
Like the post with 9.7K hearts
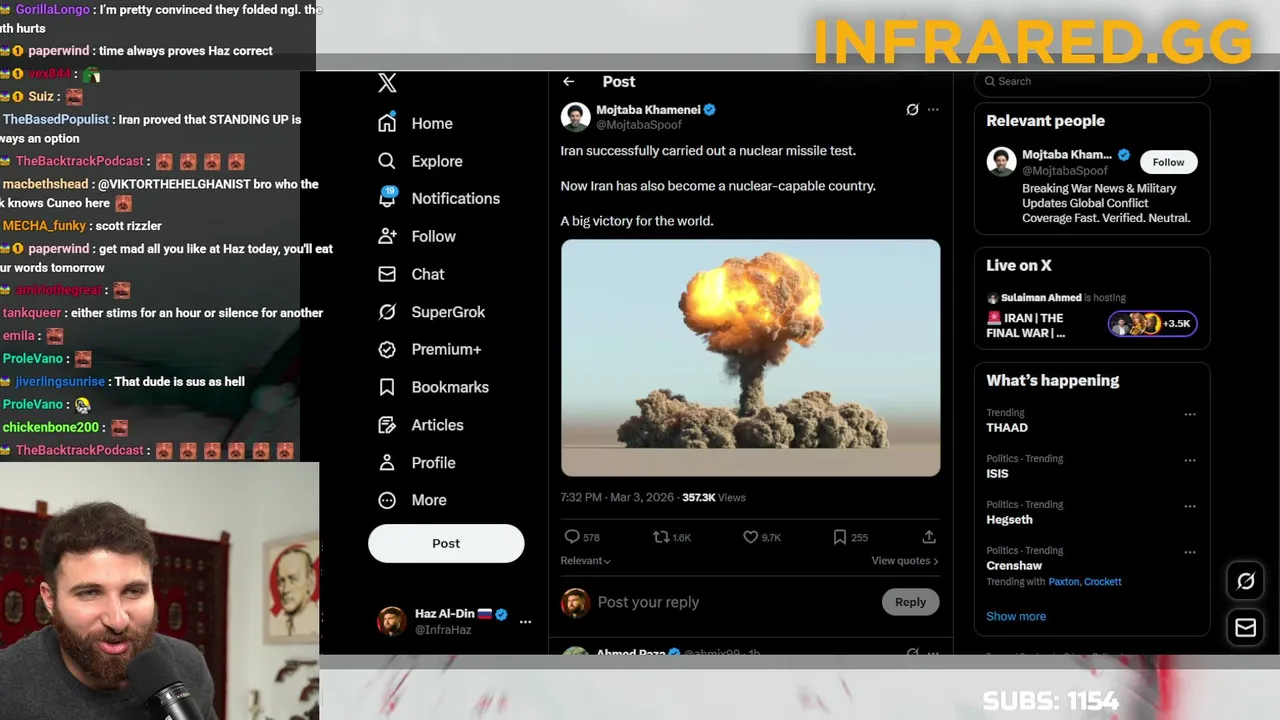pos(750,537)
